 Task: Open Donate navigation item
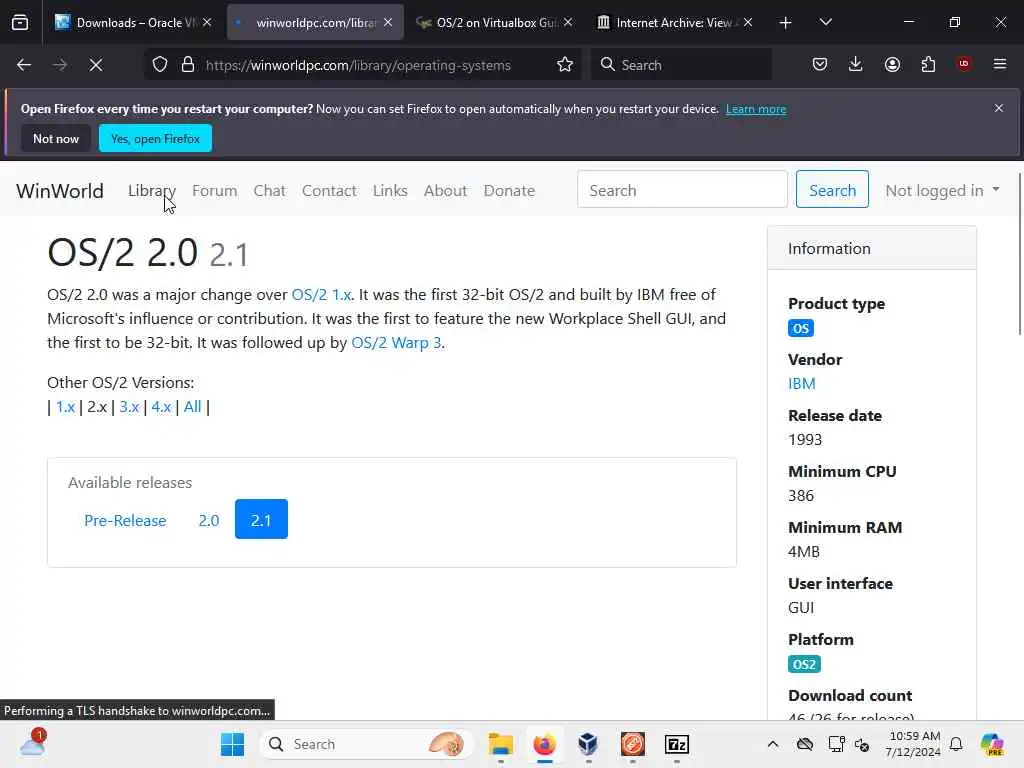tap(509, 191)
